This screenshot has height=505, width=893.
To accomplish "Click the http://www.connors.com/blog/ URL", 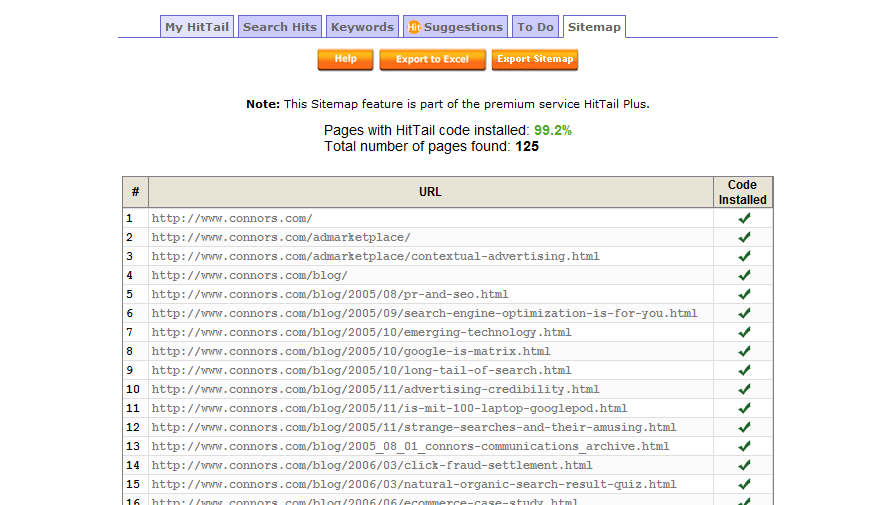I will (x=249, y=275).
